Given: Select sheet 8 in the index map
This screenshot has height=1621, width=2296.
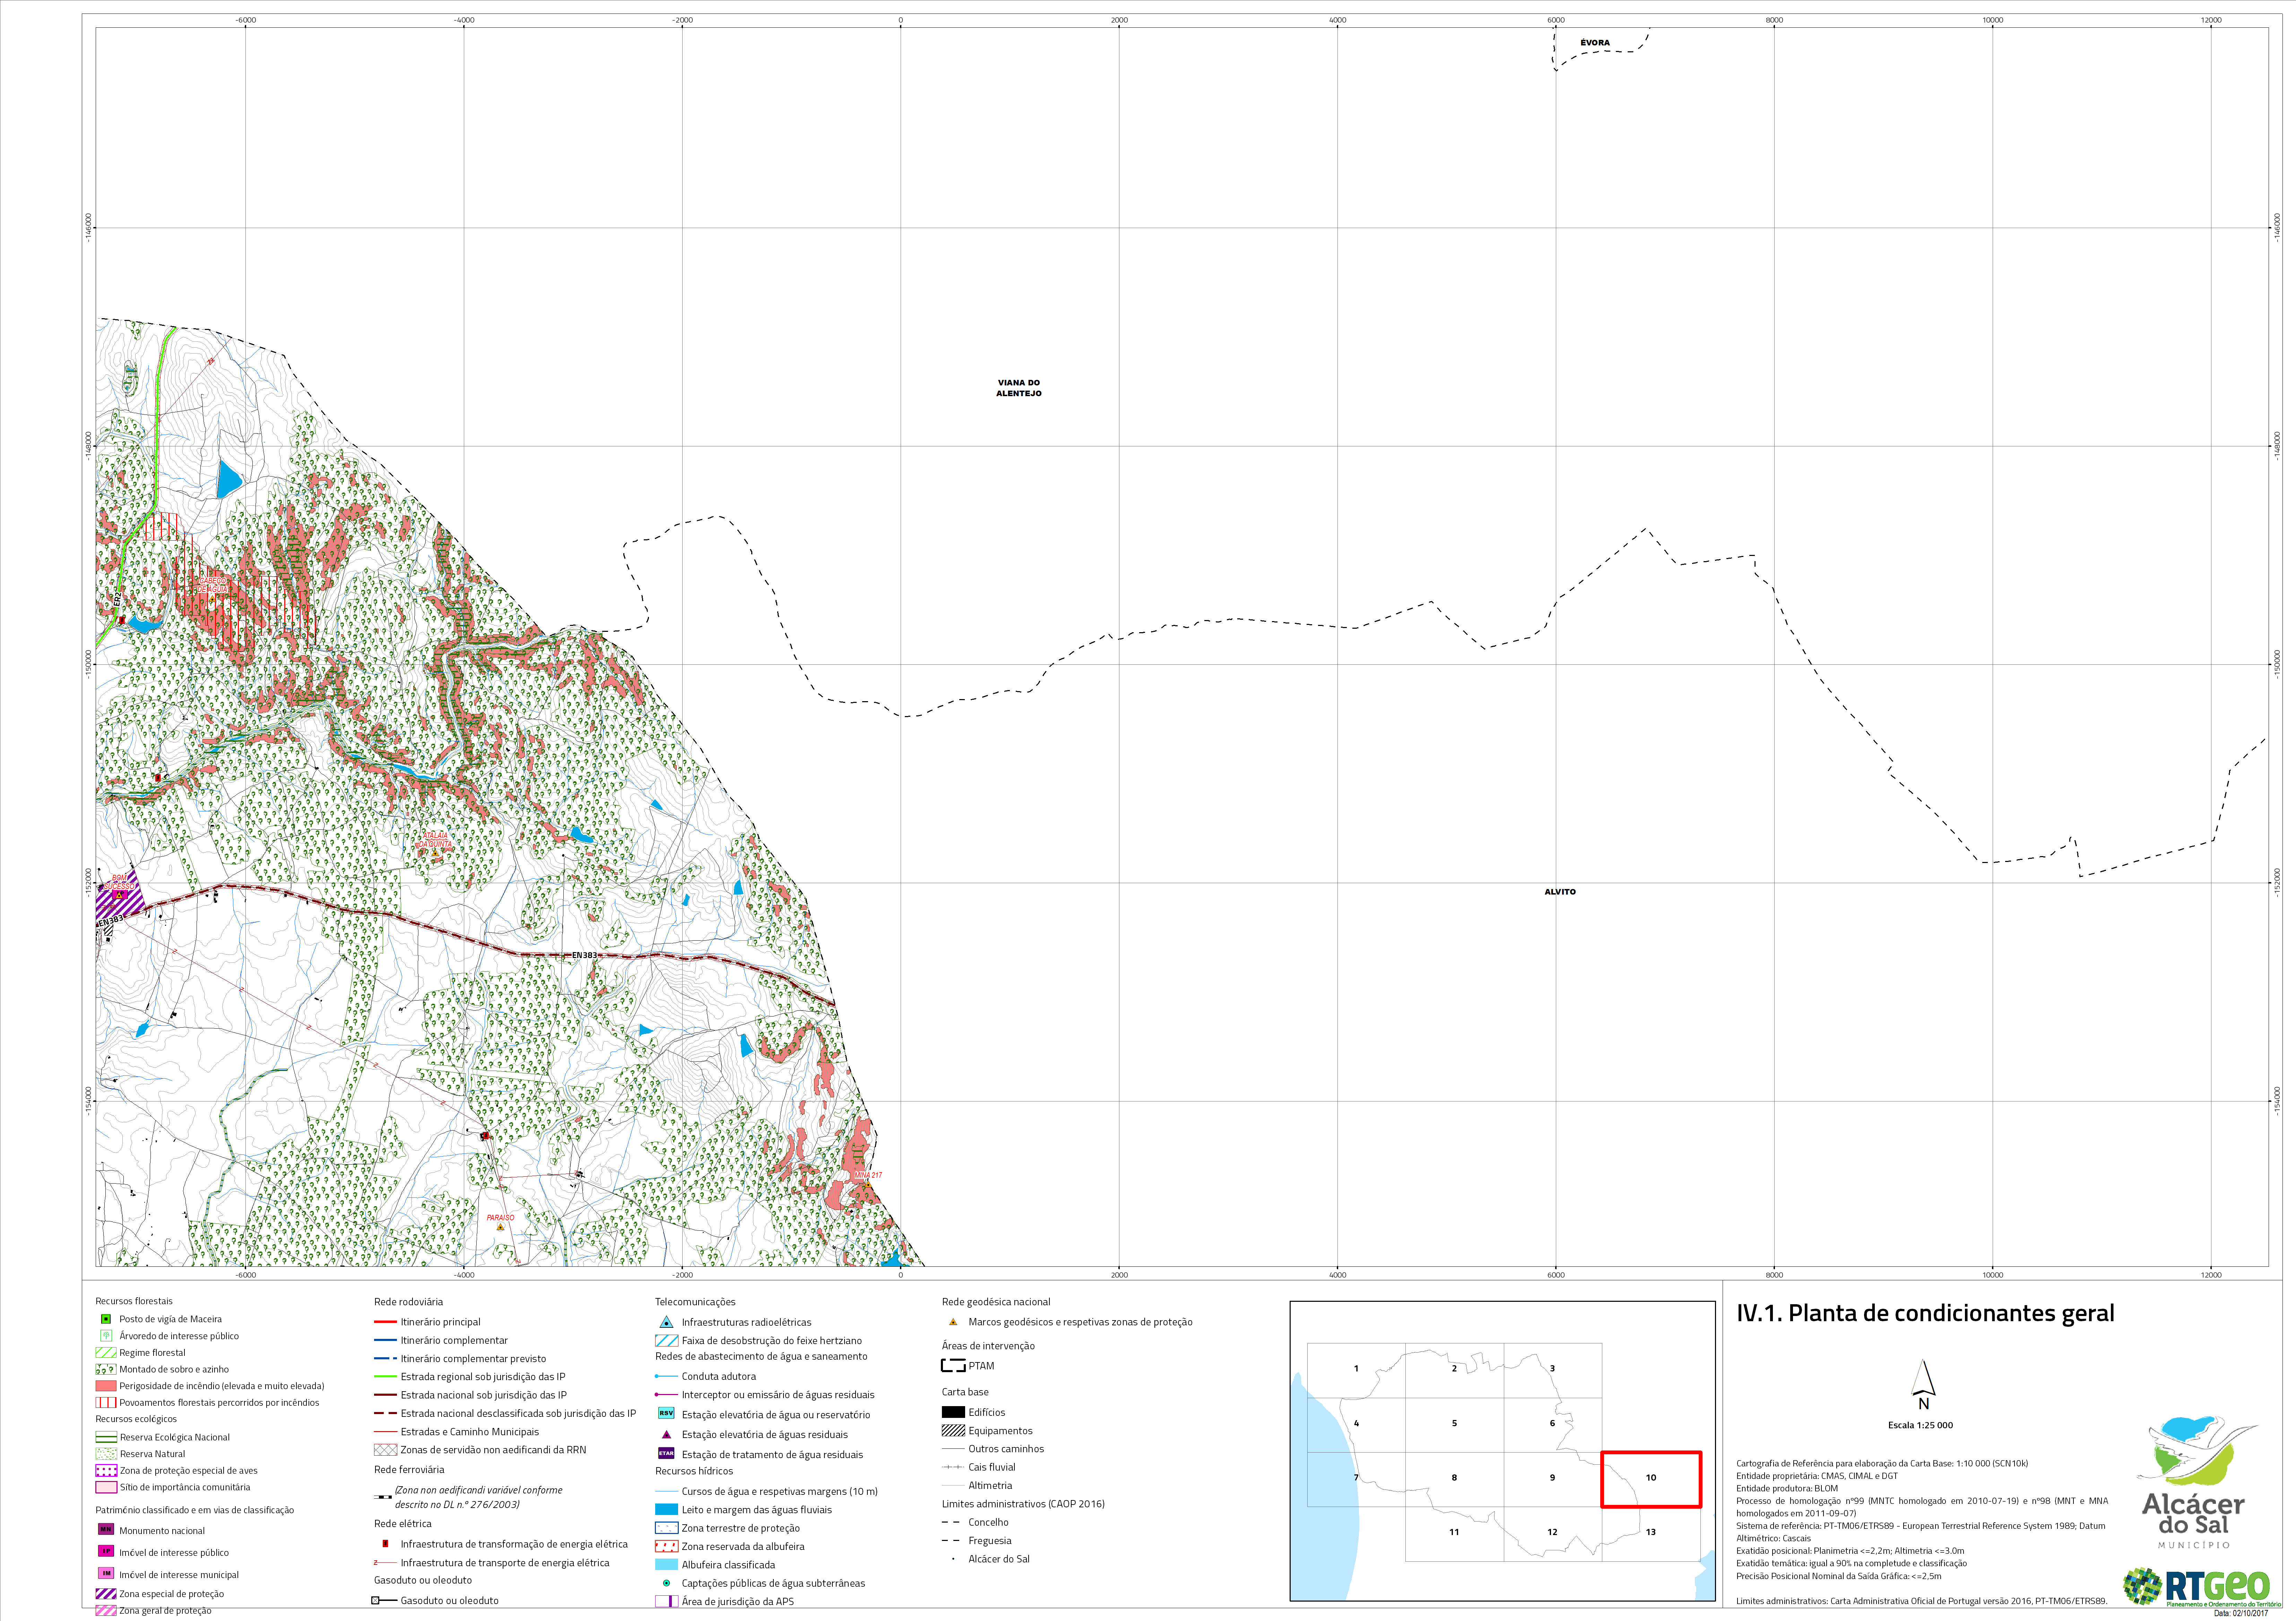Looking at the screenshot, I should [1454, 1479].
